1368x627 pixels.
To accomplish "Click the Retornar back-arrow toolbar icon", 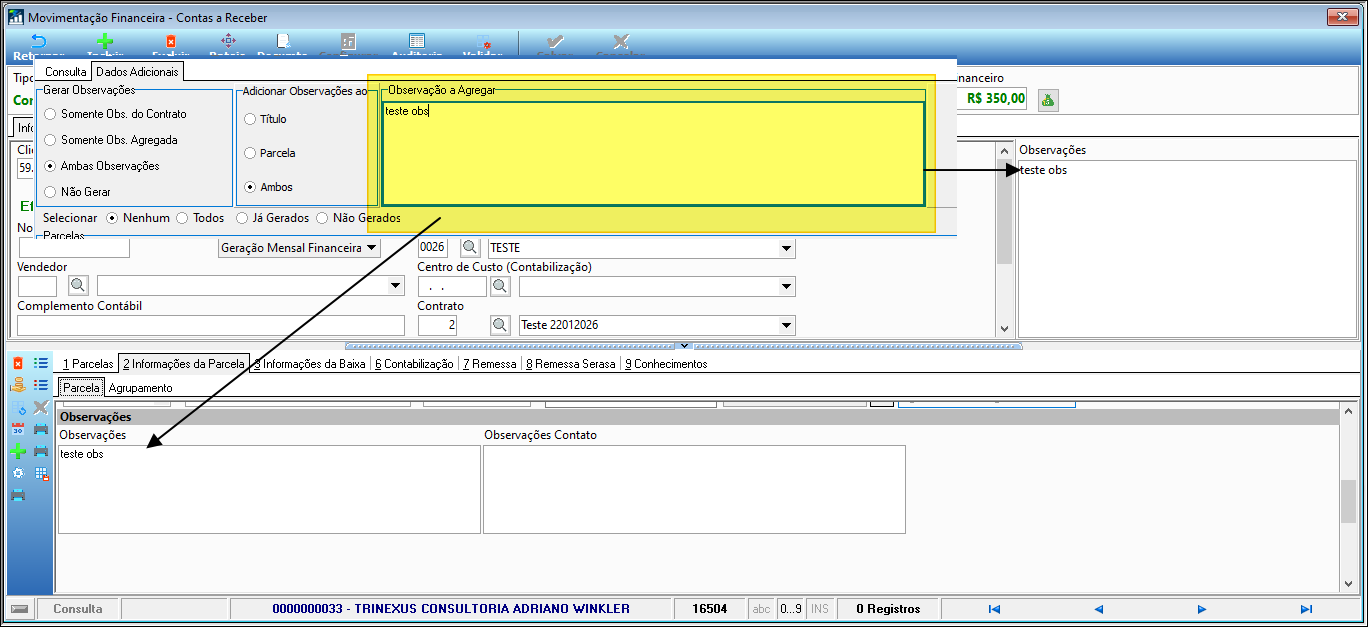I will coord(38,42).
